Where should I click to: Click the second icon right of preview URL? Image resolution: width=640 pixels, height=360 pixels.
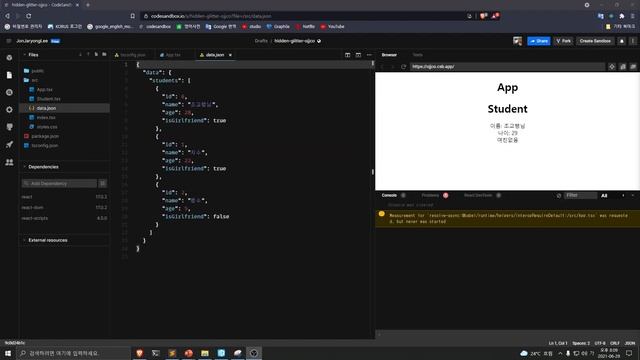[x=622, y=67]
